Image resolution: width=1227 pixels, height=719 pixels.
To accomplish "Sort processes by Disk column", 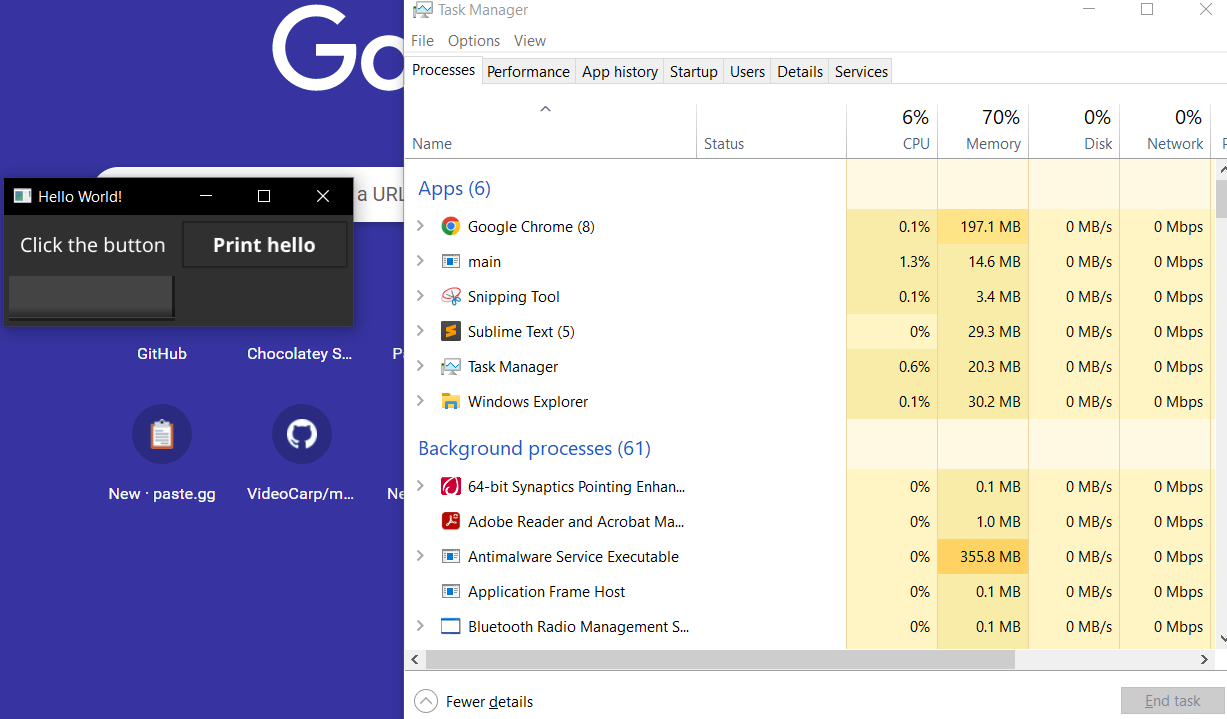I will [1074, 131].
